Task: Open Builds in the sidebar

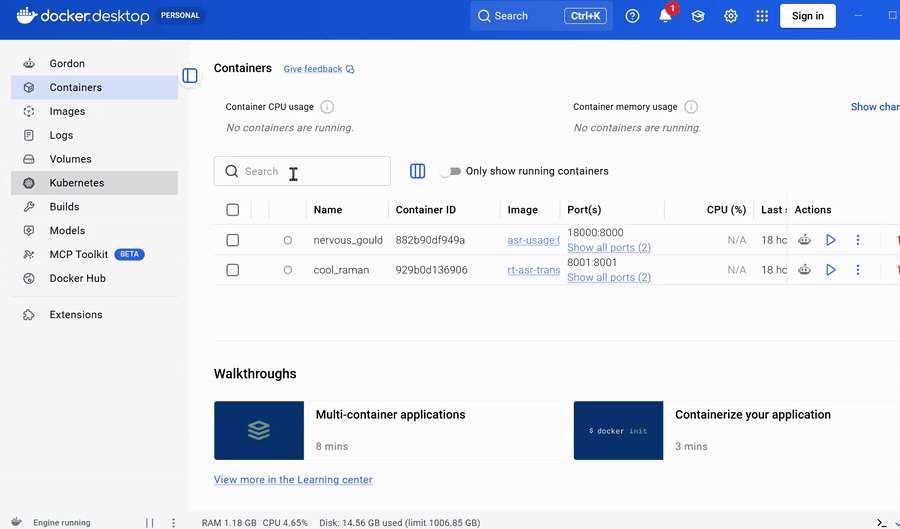Action: click(x=94, y=207)
